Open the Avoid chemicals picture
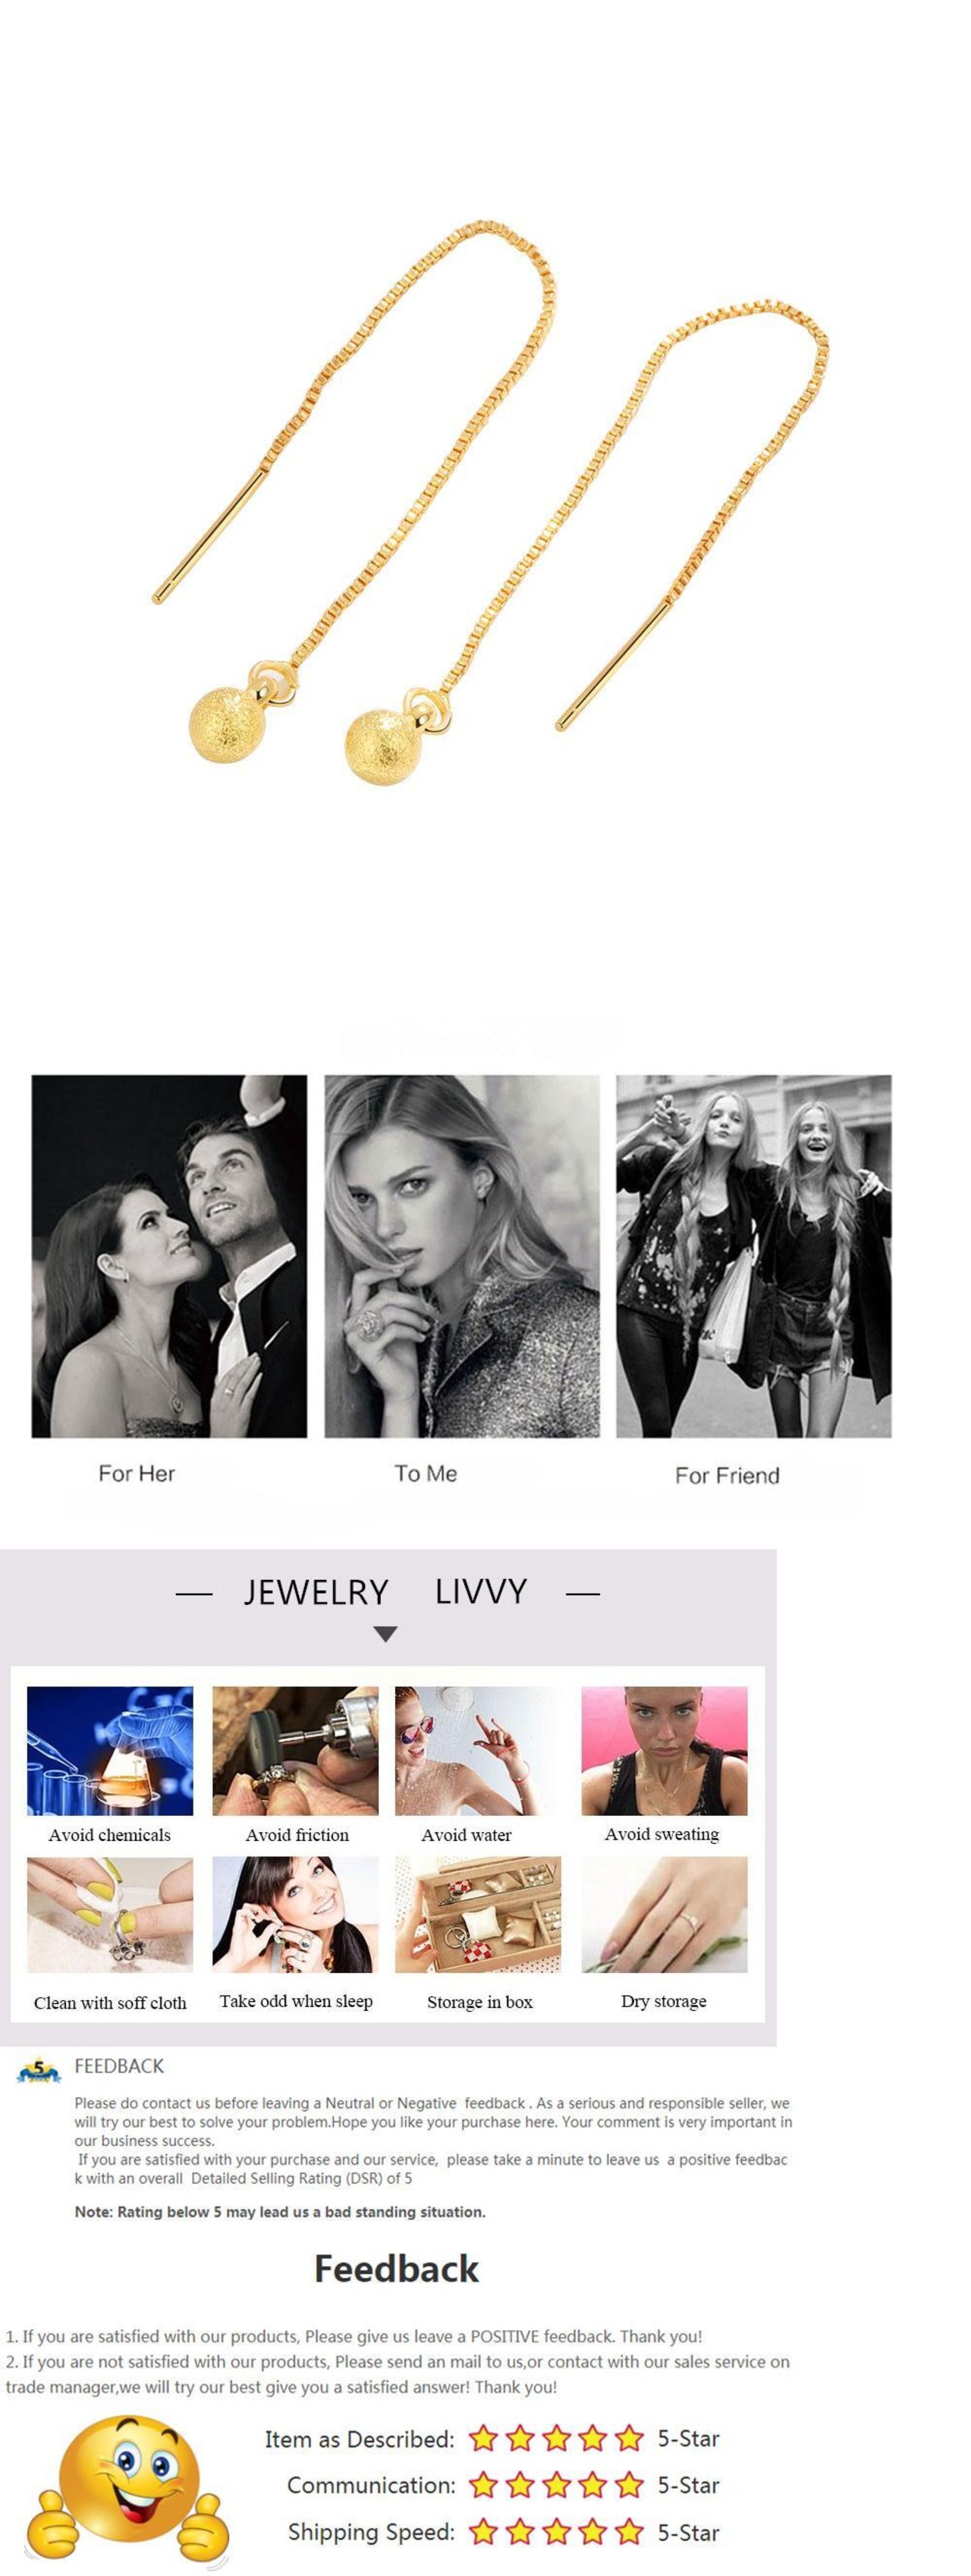Image resolution: width=971 pixels, height=2576 pixels. [110, 1751]
